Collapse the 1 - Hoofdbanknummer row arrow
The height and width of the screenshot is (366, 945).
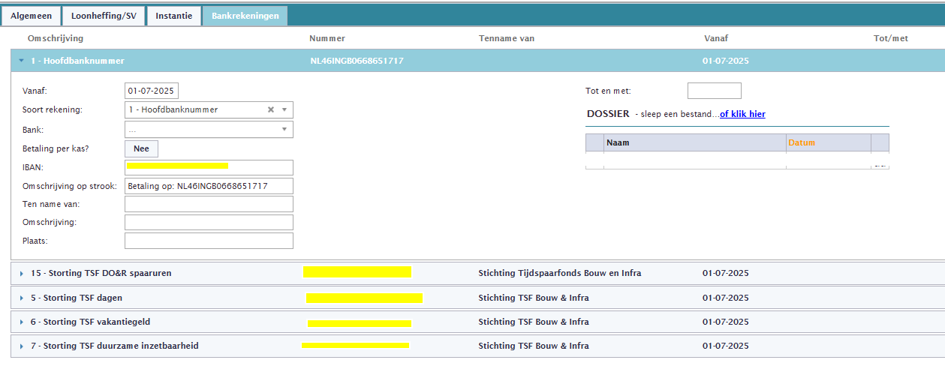[22, 61]
